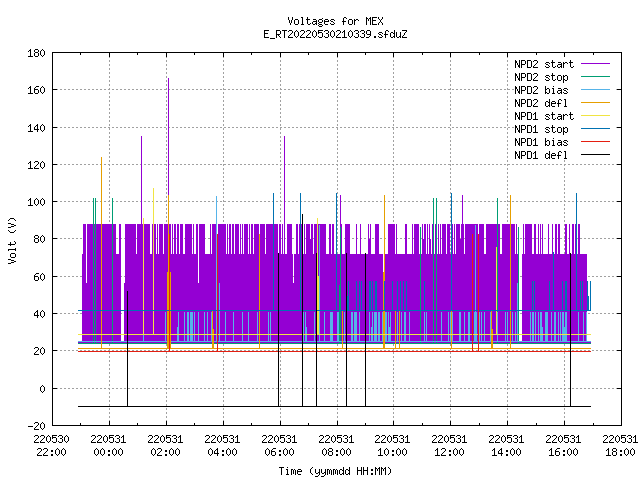Click the light blue NPD2 bias legend line

tap(595, 90)
